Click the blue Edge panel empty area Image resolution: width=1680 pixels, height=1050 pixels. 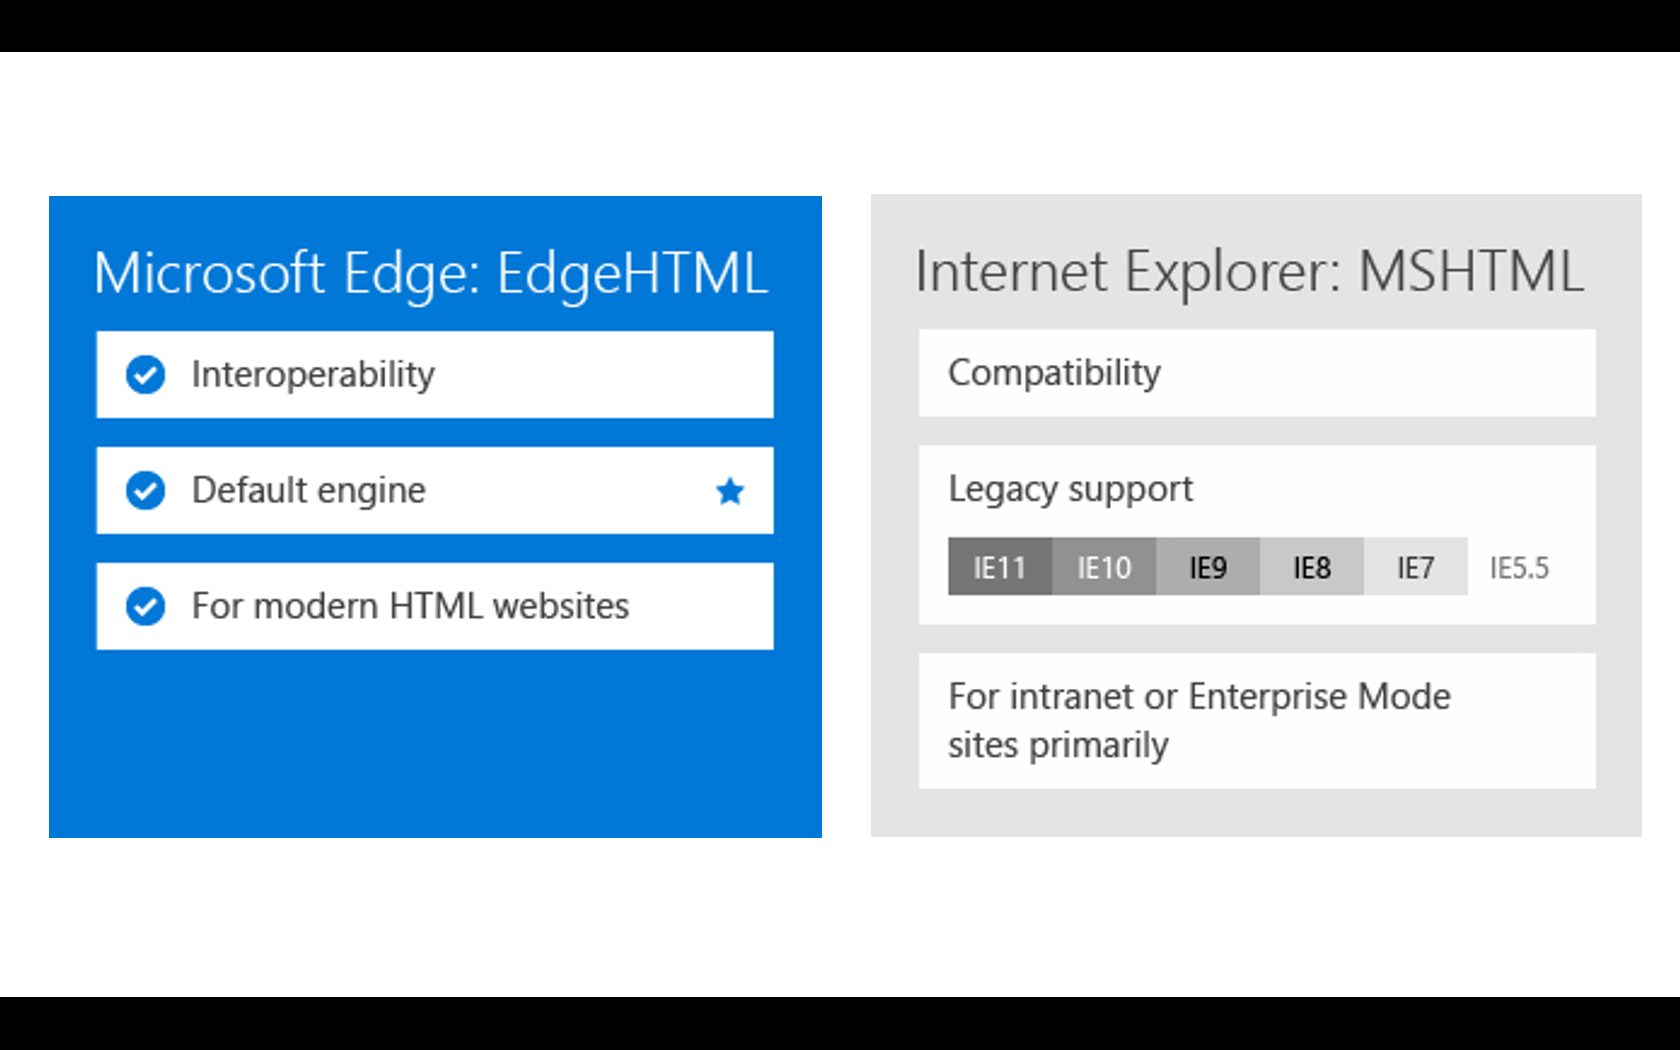[435, 745]
